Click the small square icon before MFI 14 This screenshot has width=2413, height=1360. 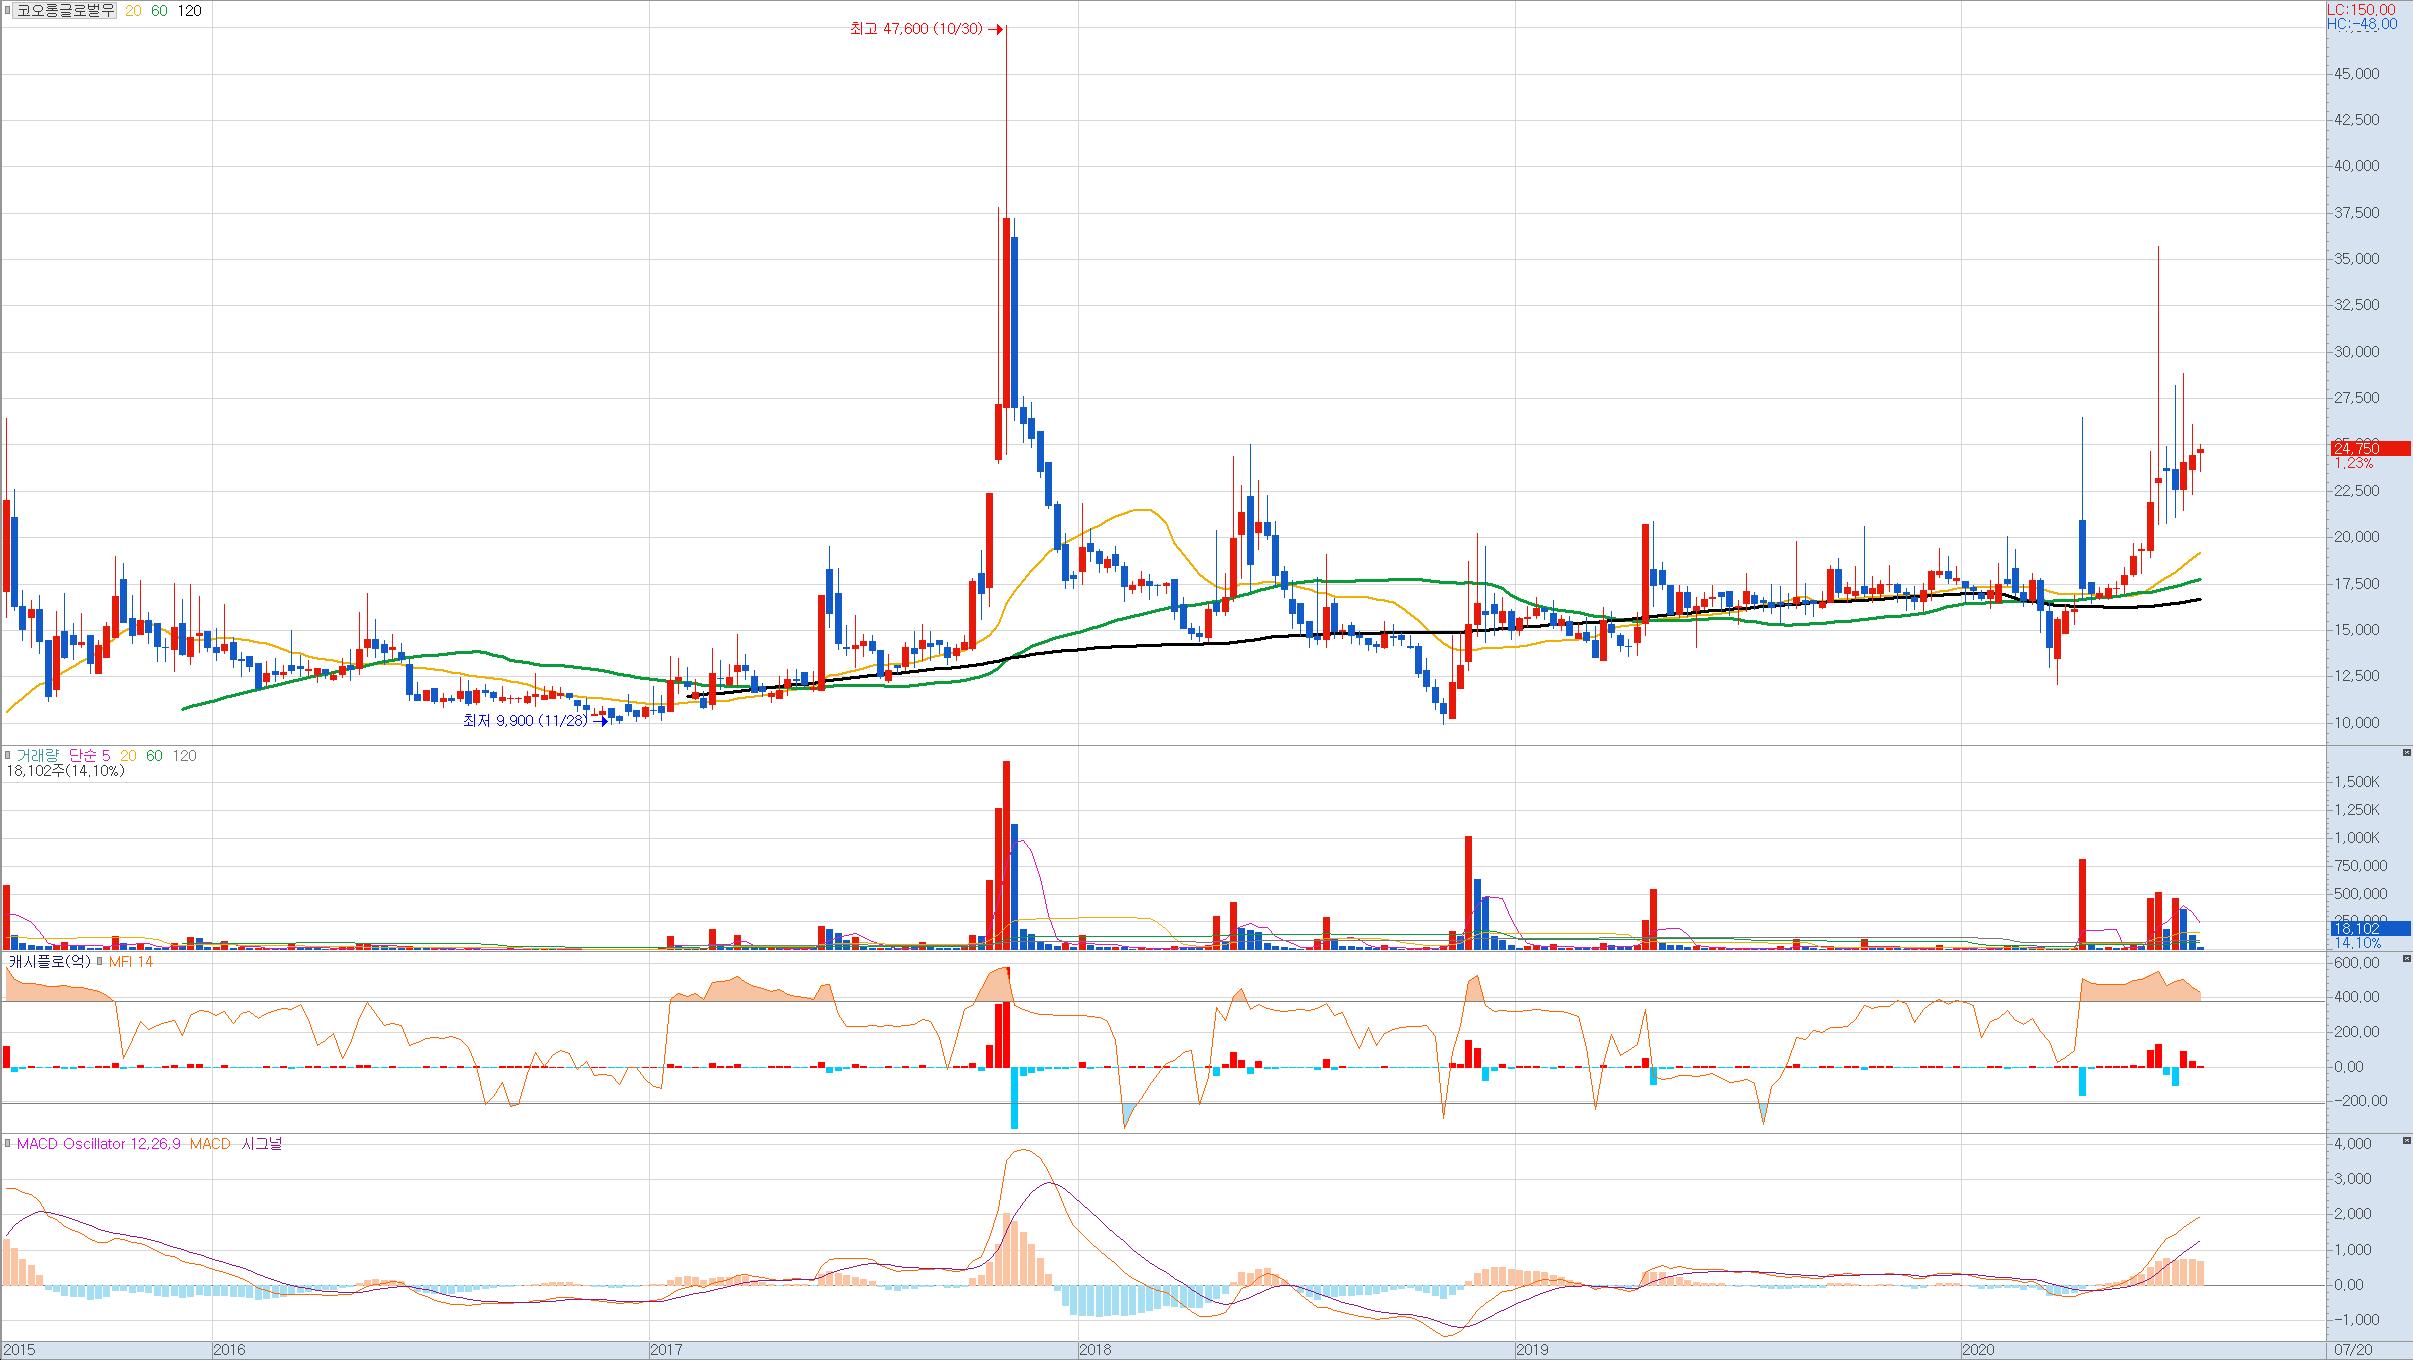99,962
